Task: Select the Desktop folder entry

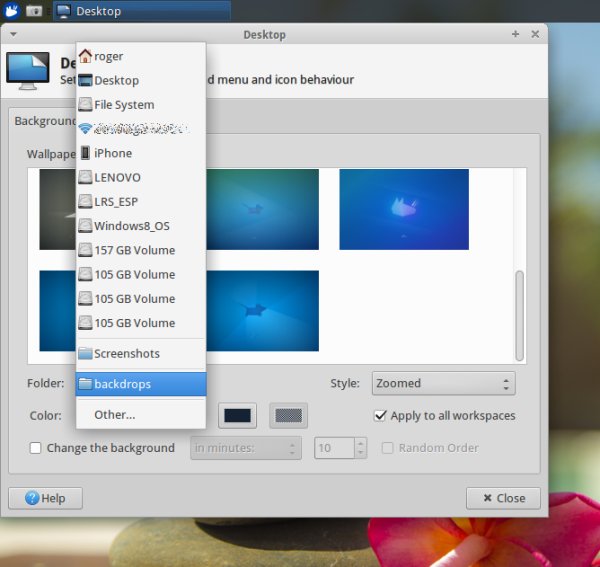Action: coord(141,80)
